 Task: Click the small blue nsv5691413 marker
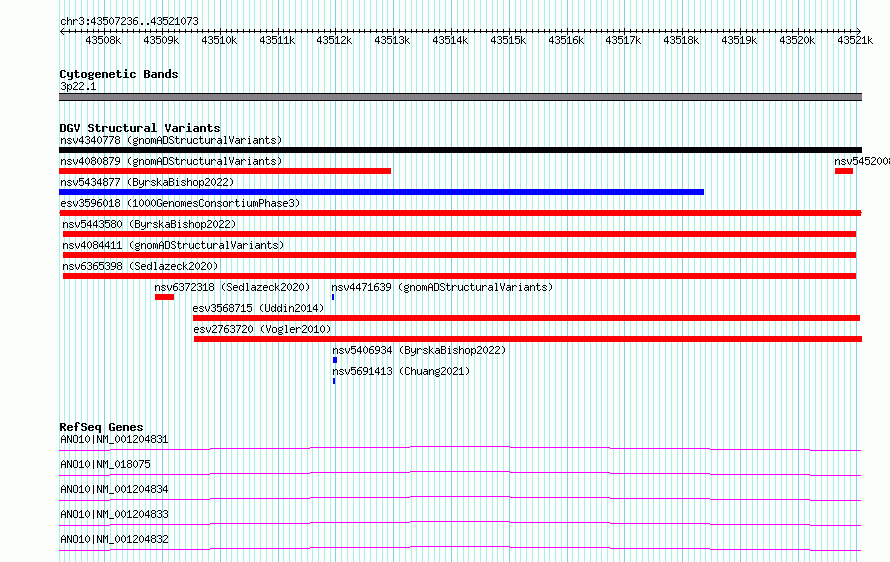[x=334, y=381]
